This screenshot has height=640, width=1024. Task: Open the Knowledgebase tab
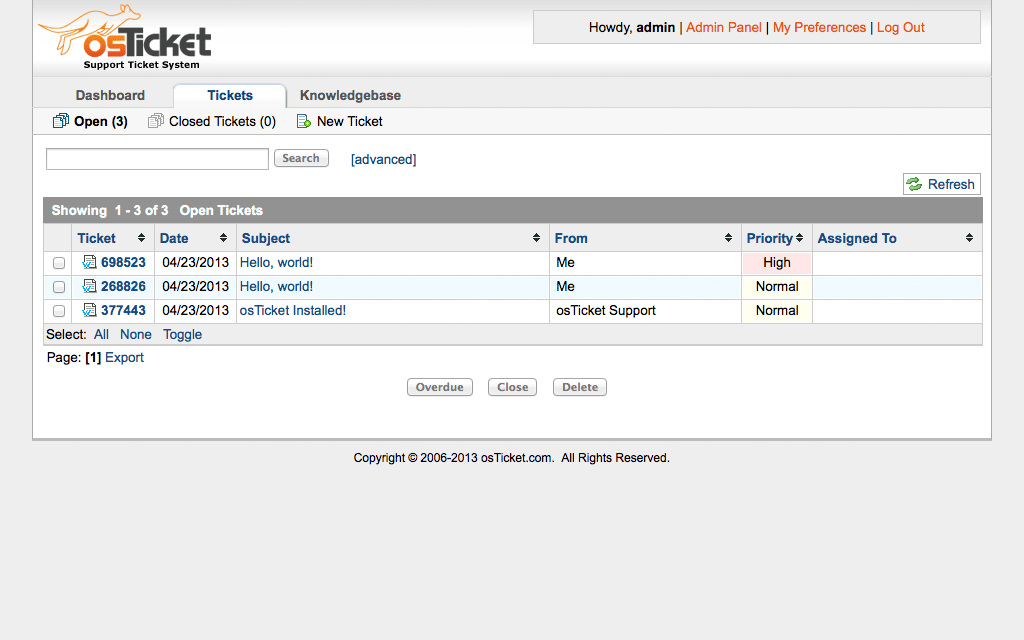tap(349, 95)
